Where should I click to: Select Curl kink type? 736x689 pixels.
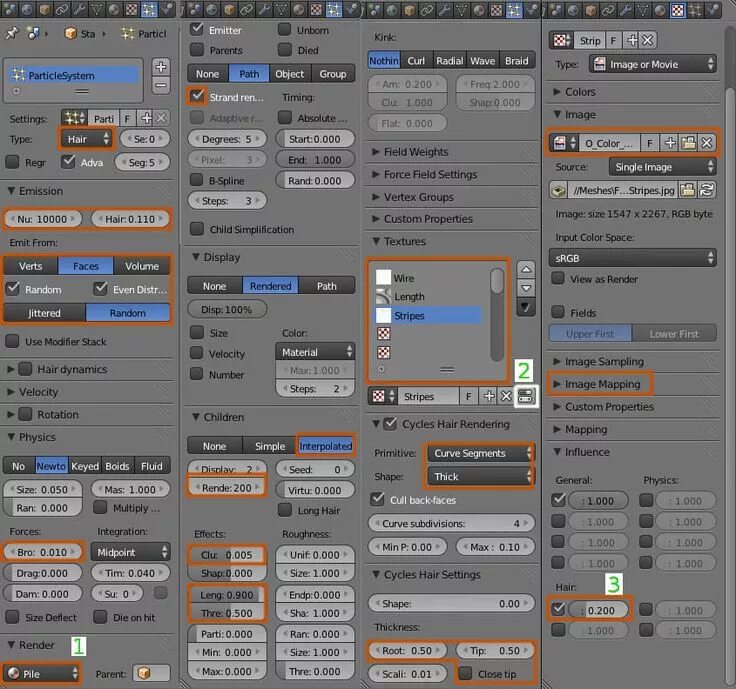(x=416, y=61)
